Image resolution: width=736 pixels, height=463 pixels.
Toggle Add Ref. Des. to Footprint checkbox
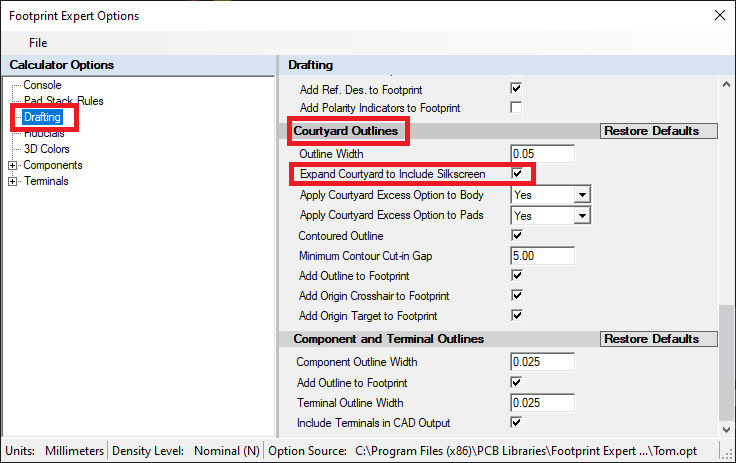click(517, 89)
